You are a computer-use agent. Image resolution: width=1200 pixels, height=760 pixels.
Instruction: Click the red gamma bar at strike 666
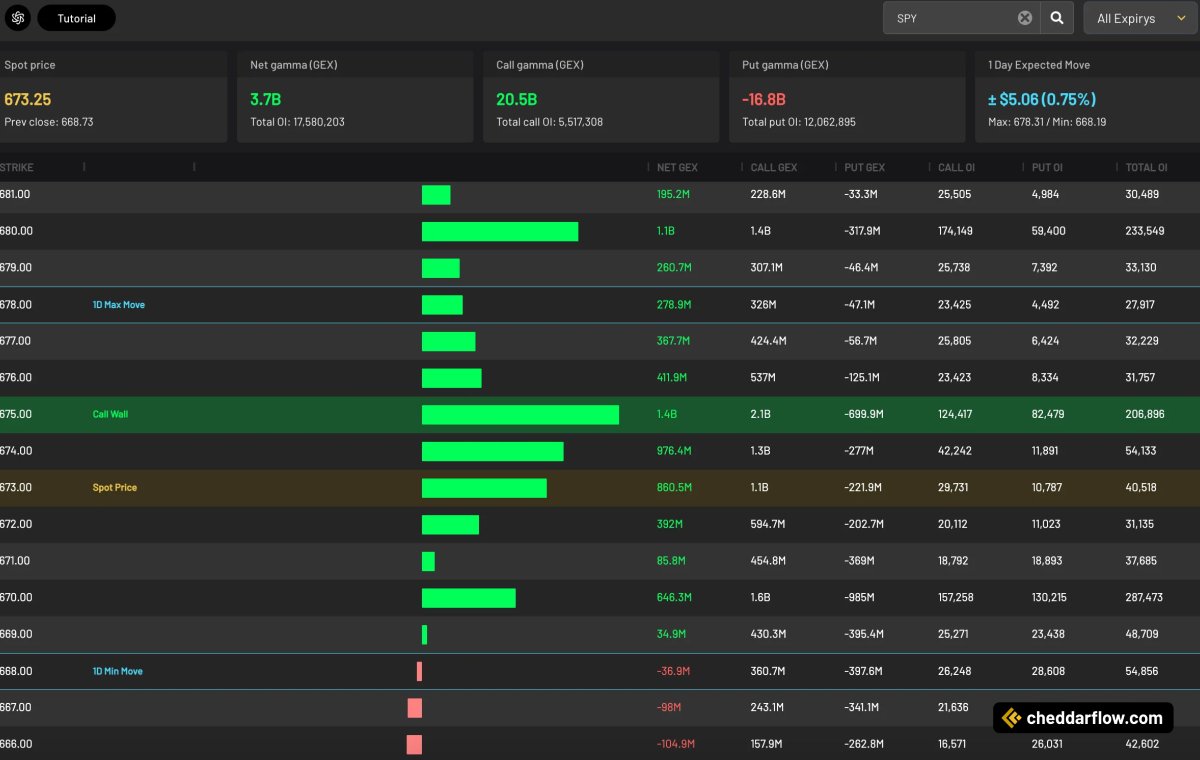(x=415, y=744)
